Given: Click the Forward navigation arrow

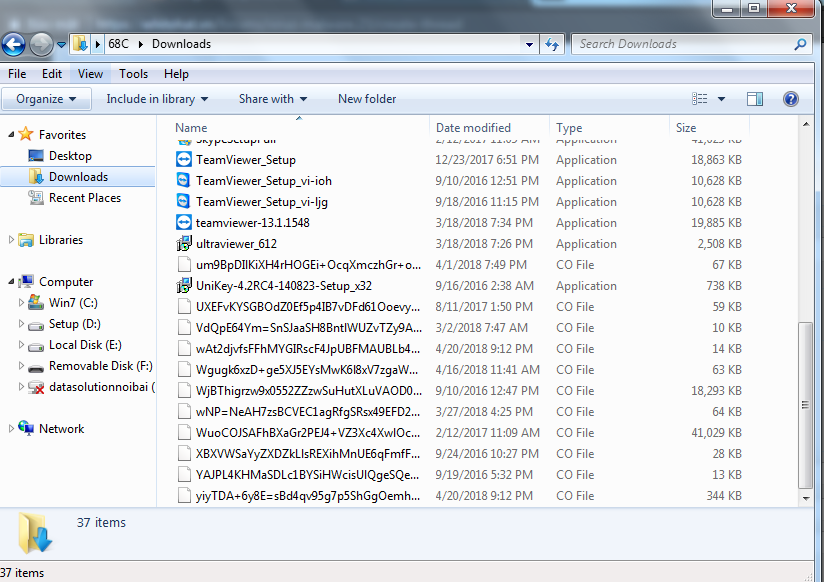Looking at the screenshot, I should 41,44.
